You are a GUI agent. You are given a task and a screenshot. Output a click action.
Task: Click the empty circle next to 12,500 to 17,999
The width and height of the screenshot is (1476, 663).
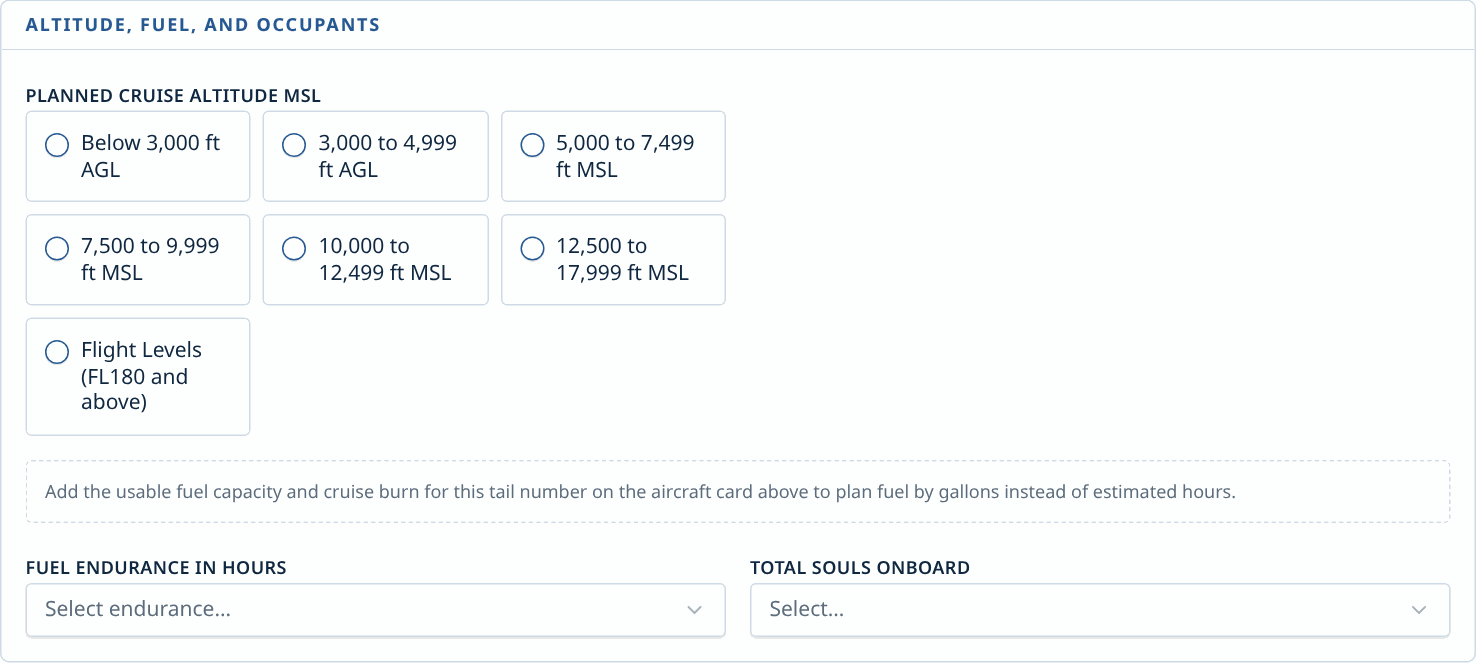pos(532,248)
